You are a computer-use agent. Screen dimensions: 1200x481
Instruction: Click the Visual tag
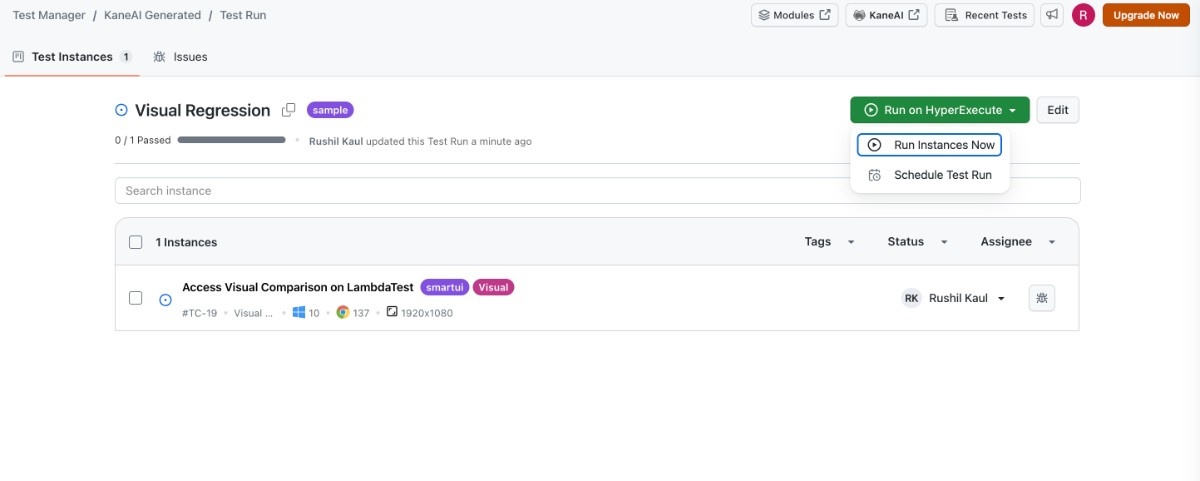[493, 287]
